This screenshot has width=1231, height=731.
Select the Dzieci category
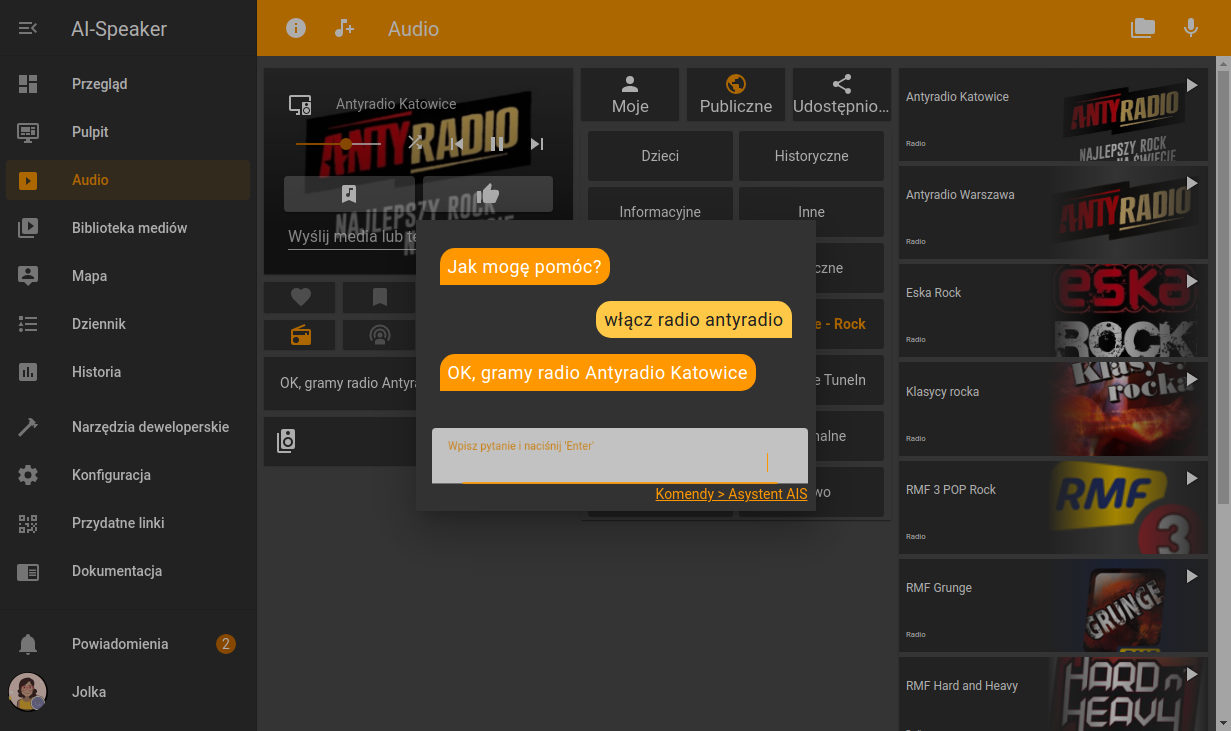click(x=660, y=156)
